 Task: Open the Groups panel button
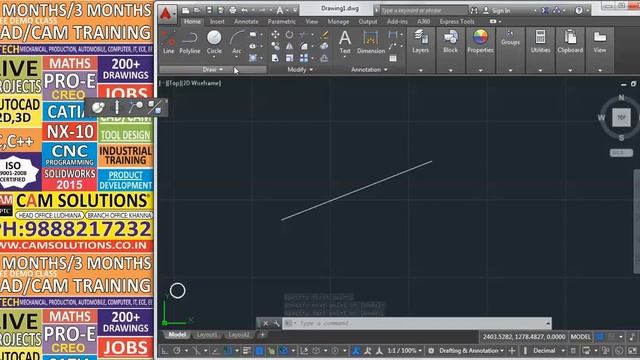coord(510,38)
